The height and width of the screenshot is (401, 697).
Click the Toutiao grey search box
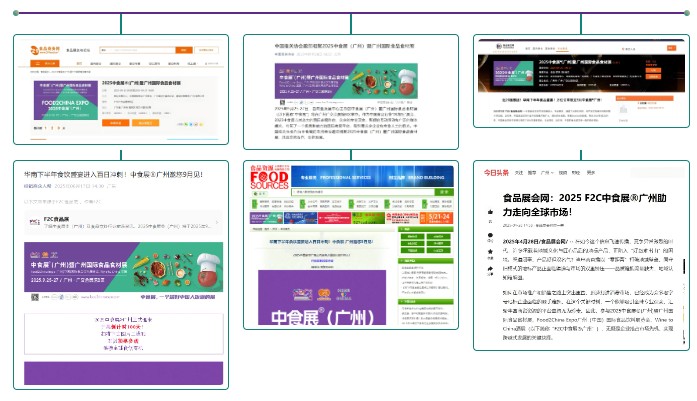[657, 172]
